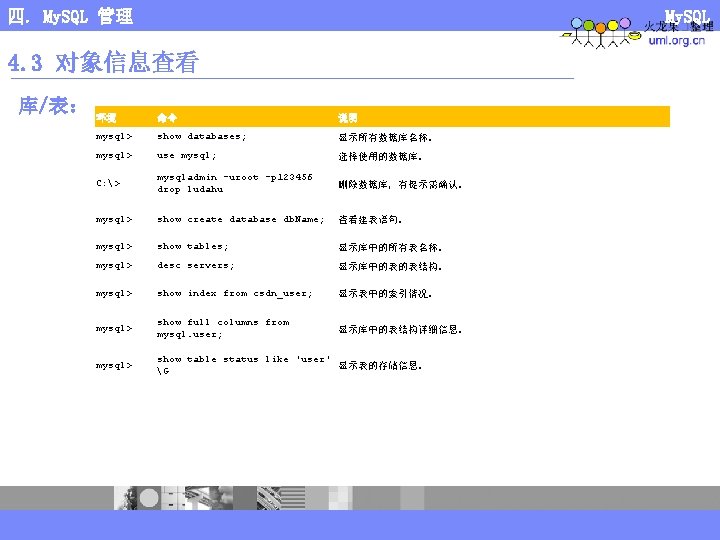Click 'show create database dbName;' command
Image resolution: width=720 pixels, height=540 pixels.
point(241,219)
